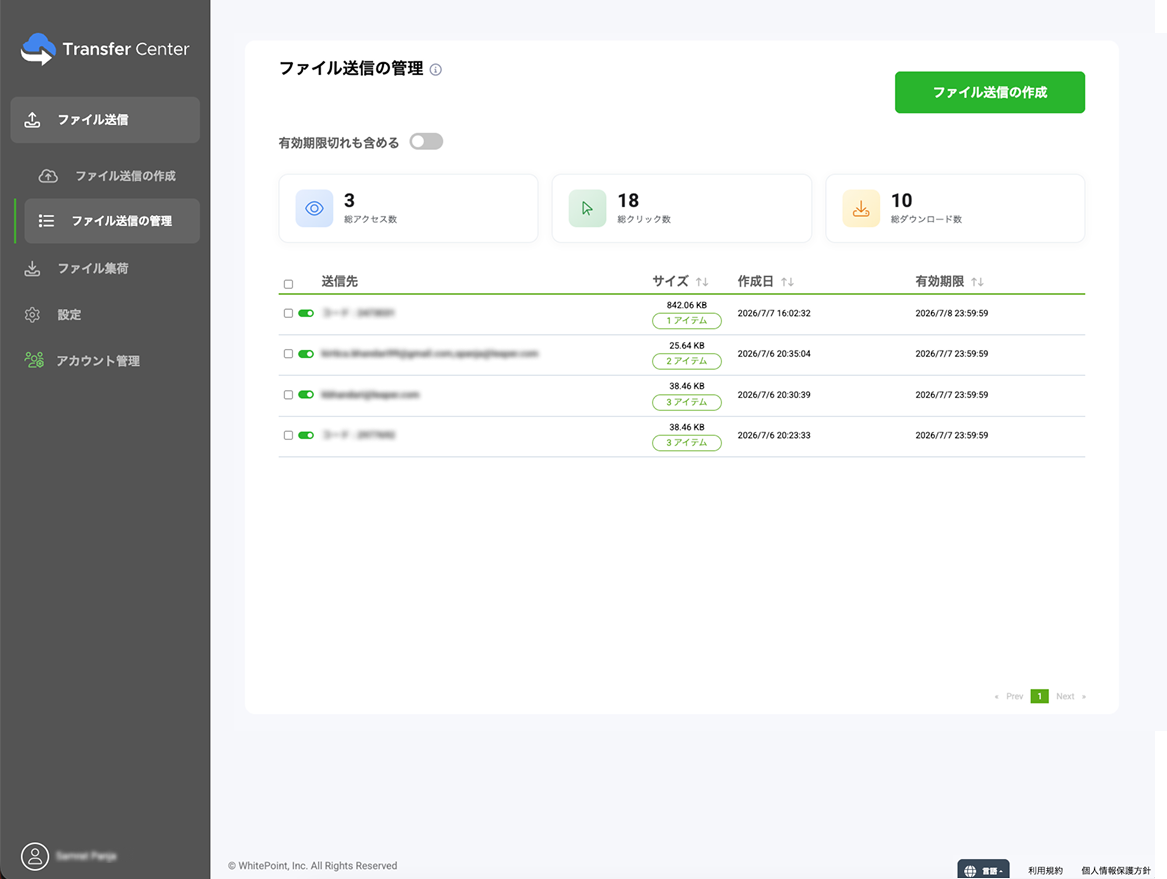Click the gear icon for 設定
Viewport: 1167px width, 879px height.
tap(32, 315)
